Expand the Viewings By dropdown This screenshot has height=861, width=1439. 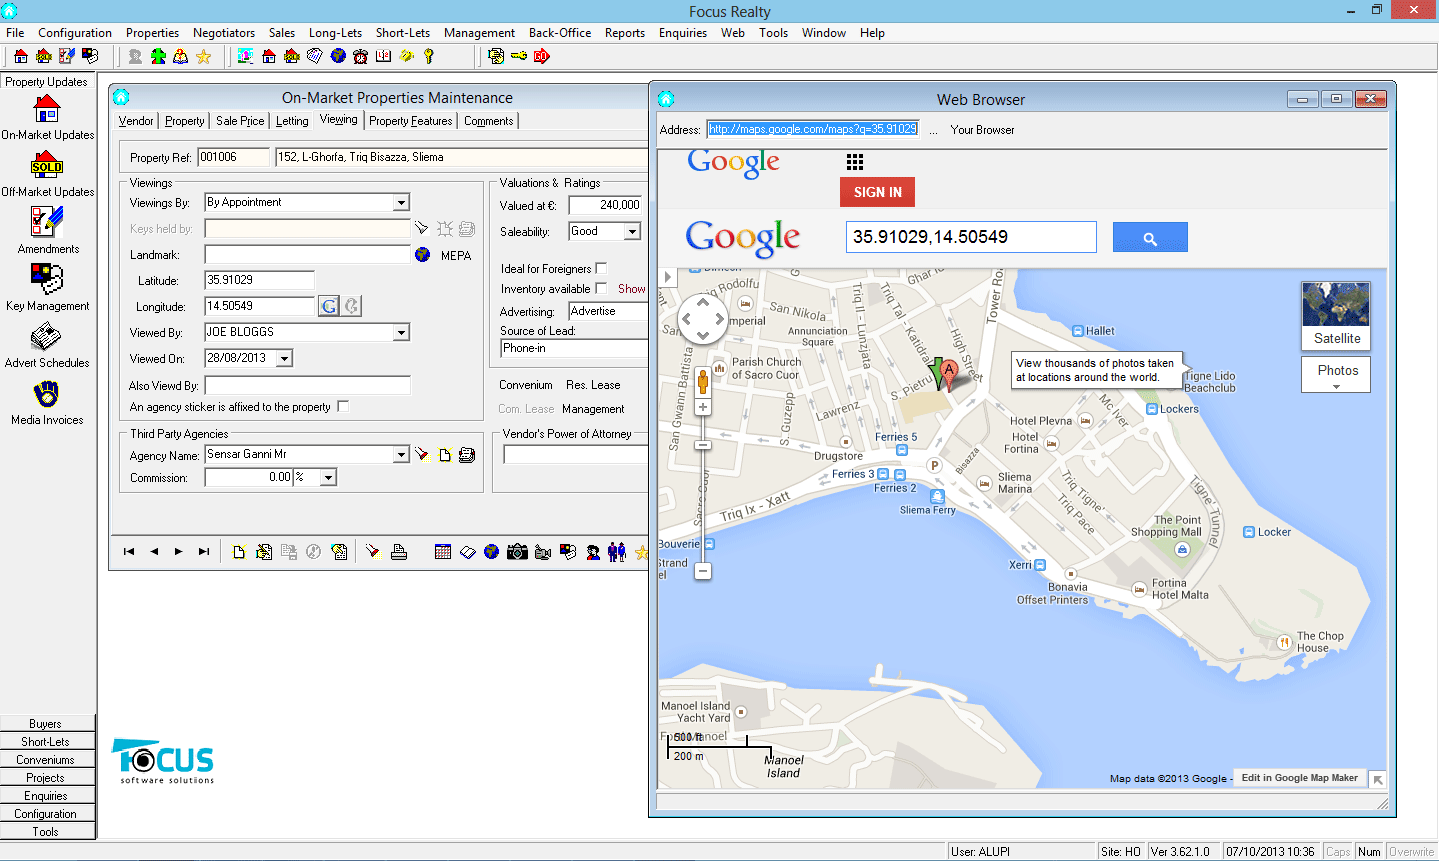(401, 203)
